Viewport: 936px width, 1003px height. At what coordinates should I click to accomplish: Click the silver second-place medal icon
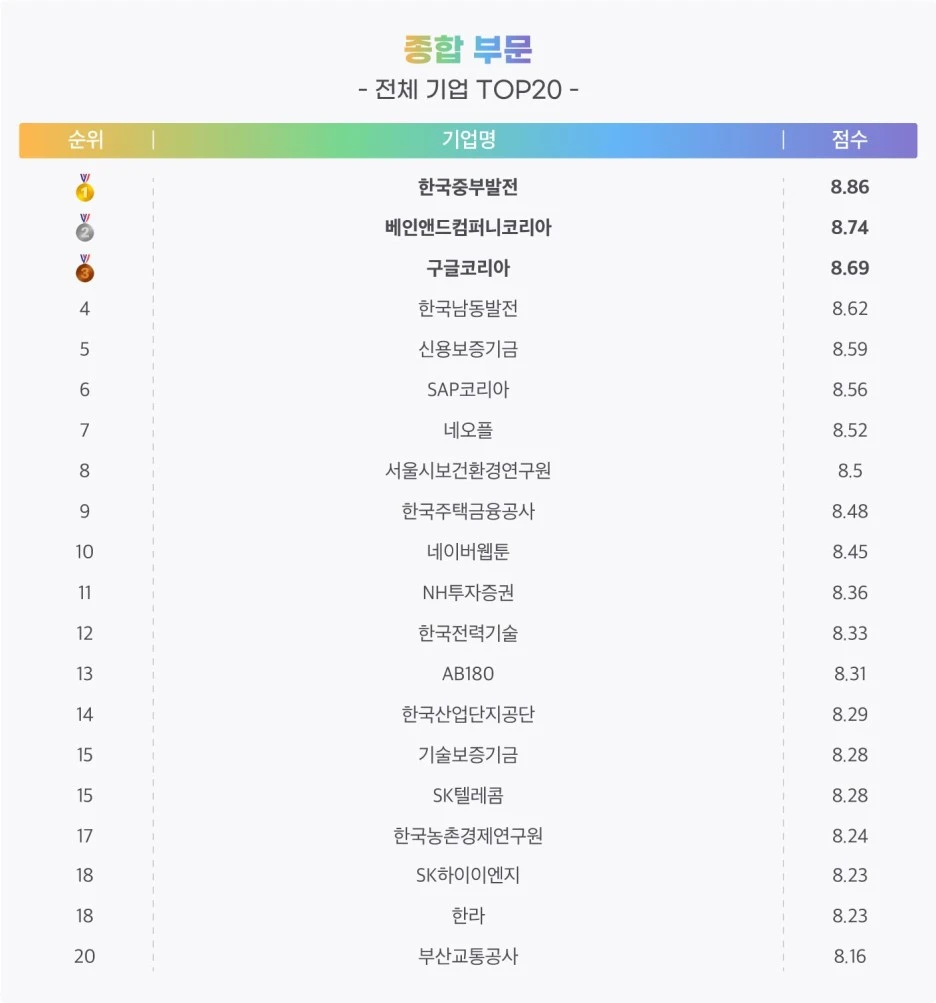coord(84,228)
